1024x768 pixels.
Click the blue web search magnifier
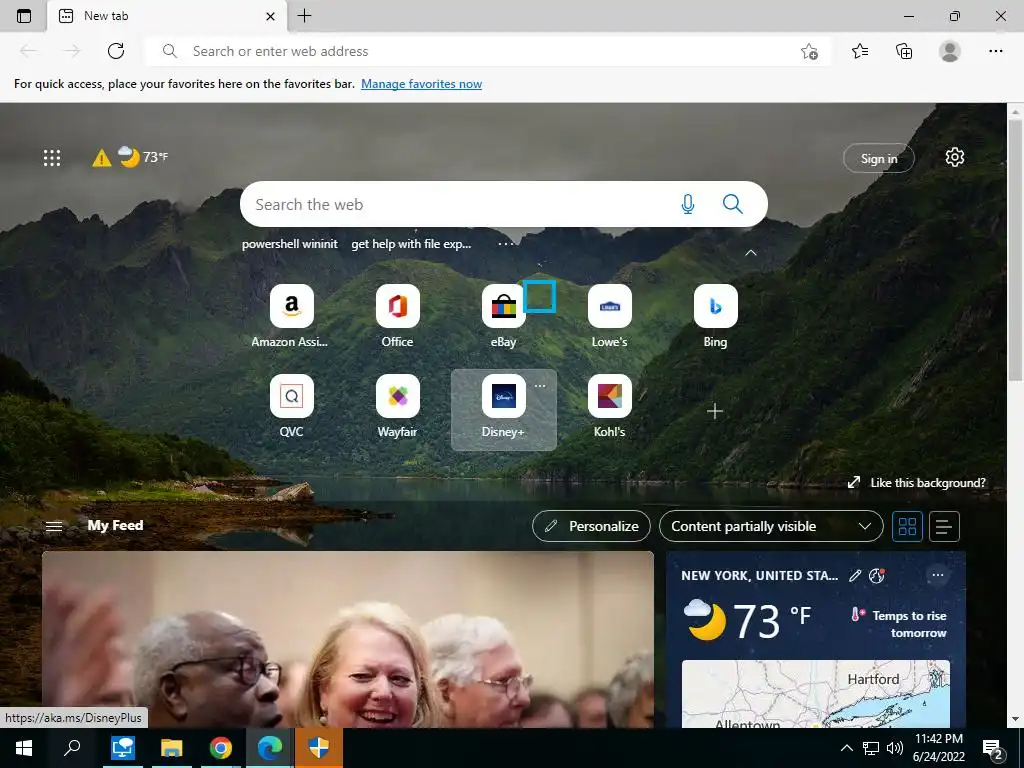733,204
